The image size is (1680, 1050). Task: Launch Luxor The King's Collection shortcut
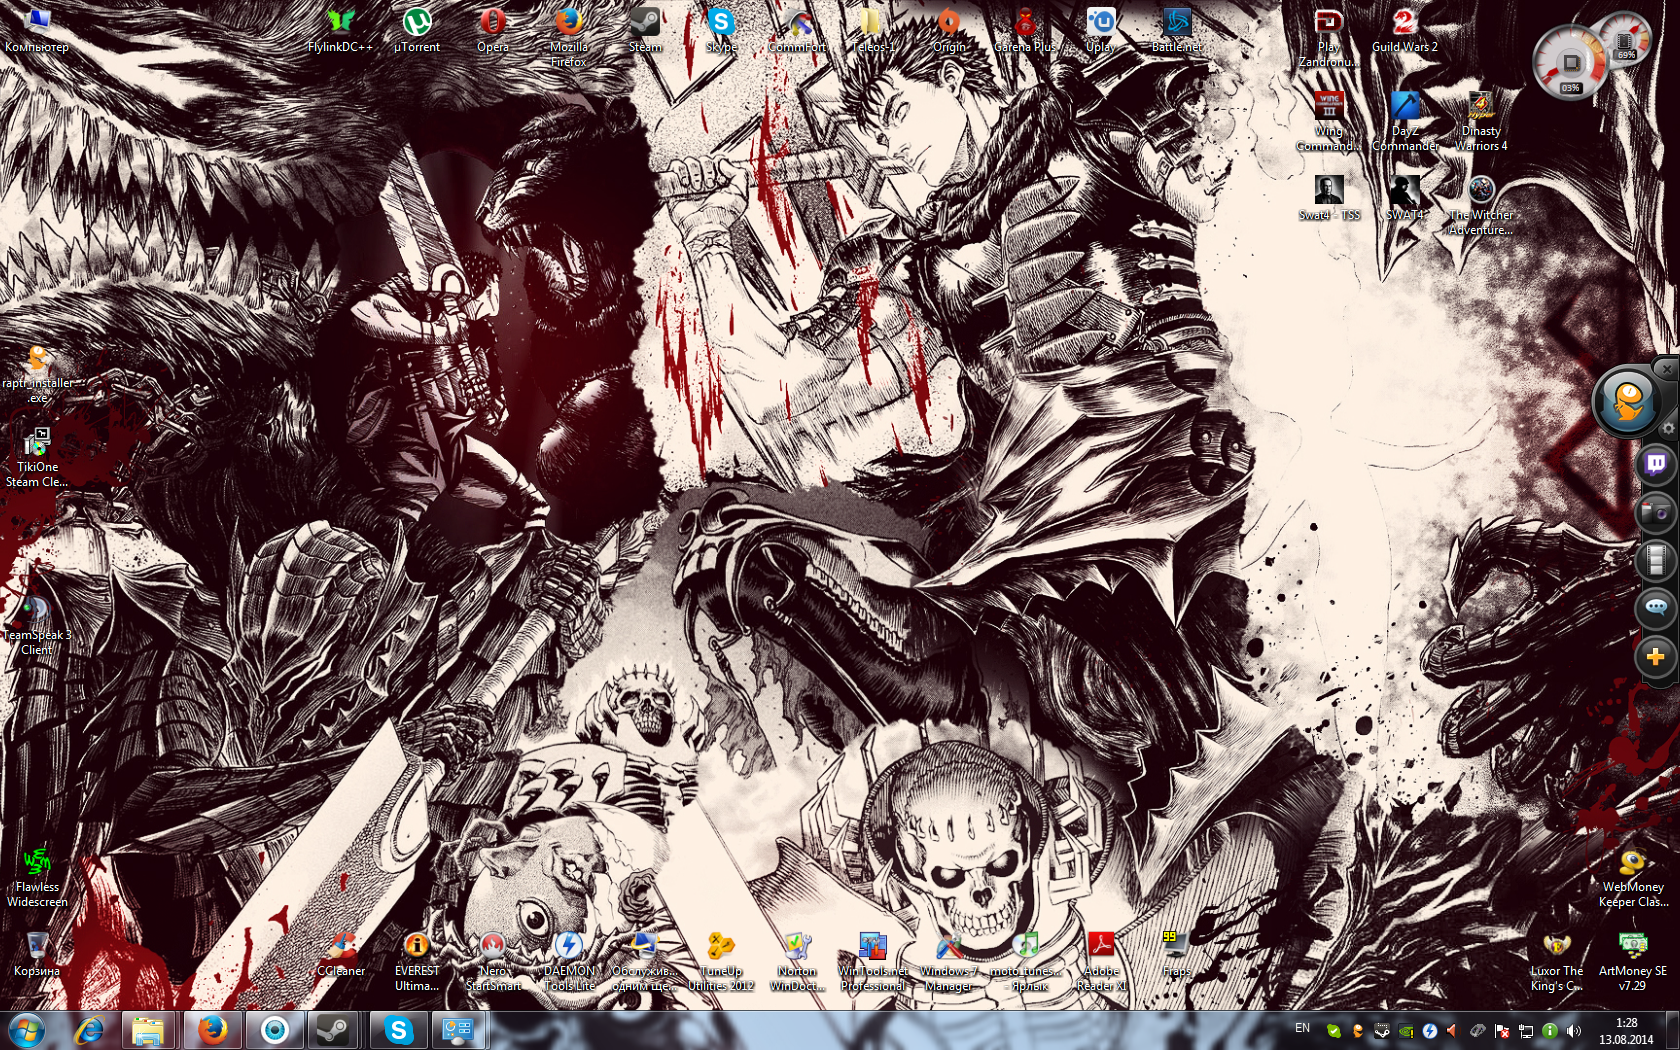pos(1557,961)
